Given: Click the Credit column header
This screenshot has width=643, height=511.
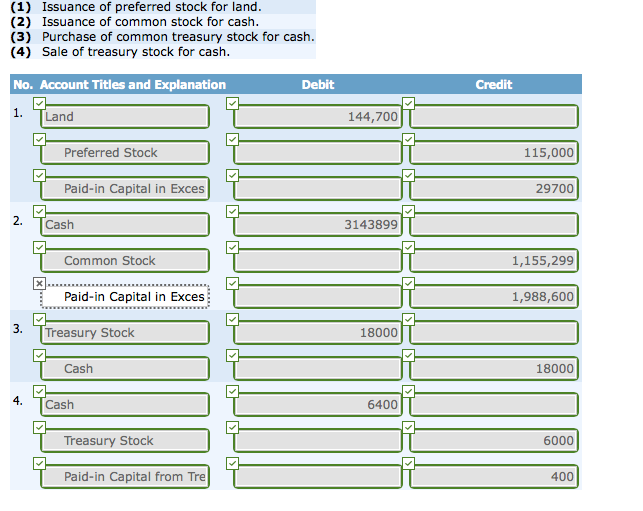Looking at the screenshot, I should click(494, 84).
